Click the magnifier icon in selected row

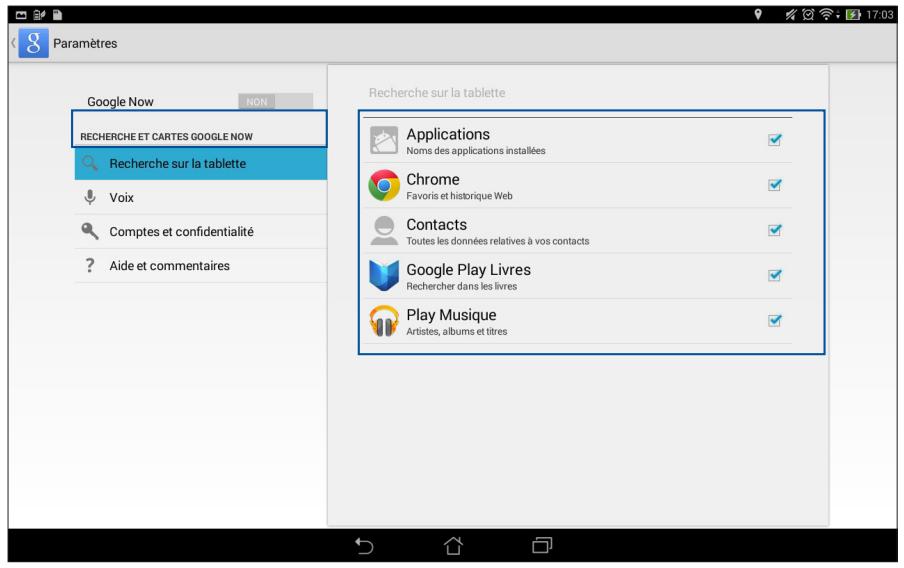(x=90, y=164)
